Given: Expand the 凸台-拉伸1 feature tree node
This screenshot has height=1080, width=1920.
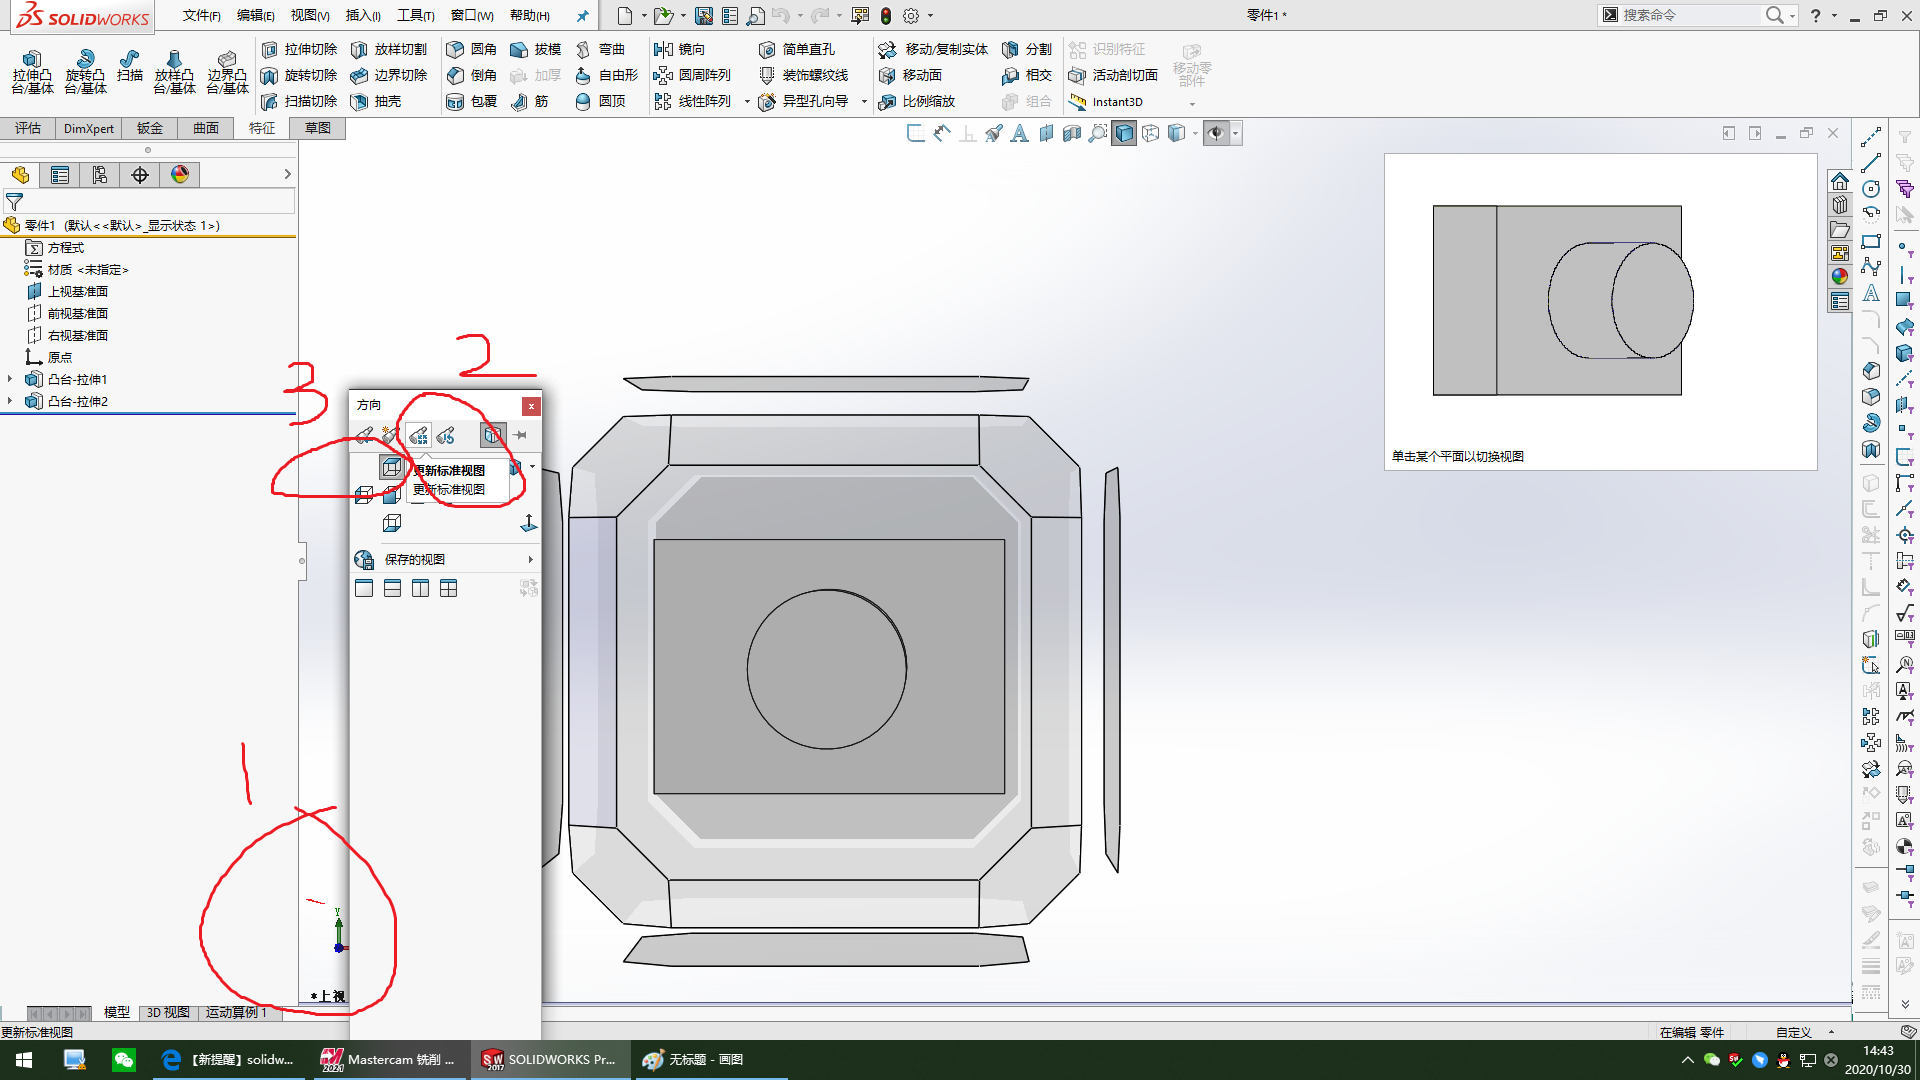Looking at the screenshot, I should click(x=10, y=379).
